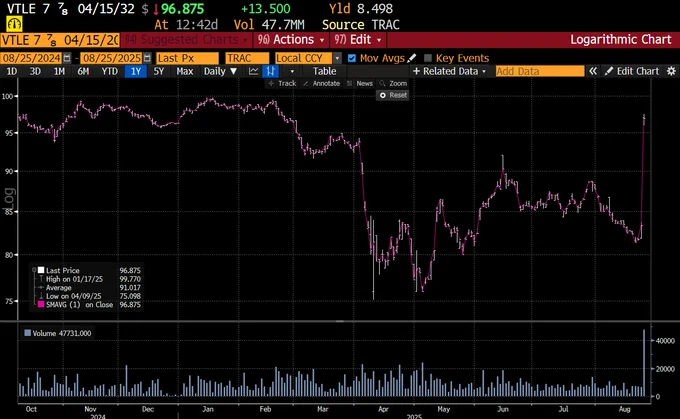This screenshot has width=680, height=419.
Task: Activate the Track crosshair tool
Action: 282,83
